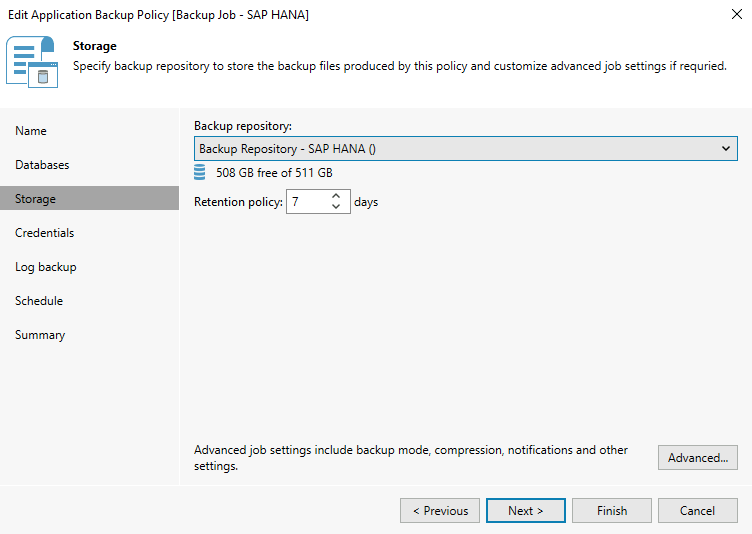
Task: Open the Log backup step
Action: pos(46,267)
